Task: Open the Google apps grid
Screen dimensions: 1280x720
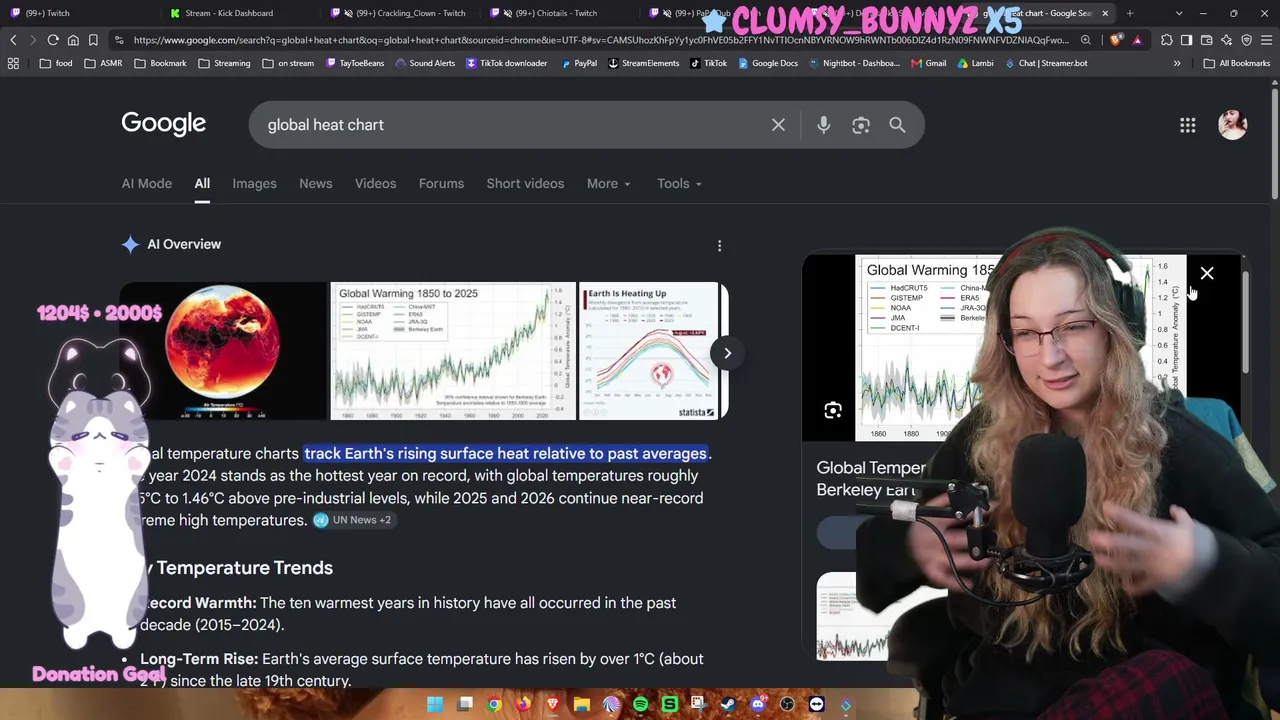Action: click(x=1187, y=125)
